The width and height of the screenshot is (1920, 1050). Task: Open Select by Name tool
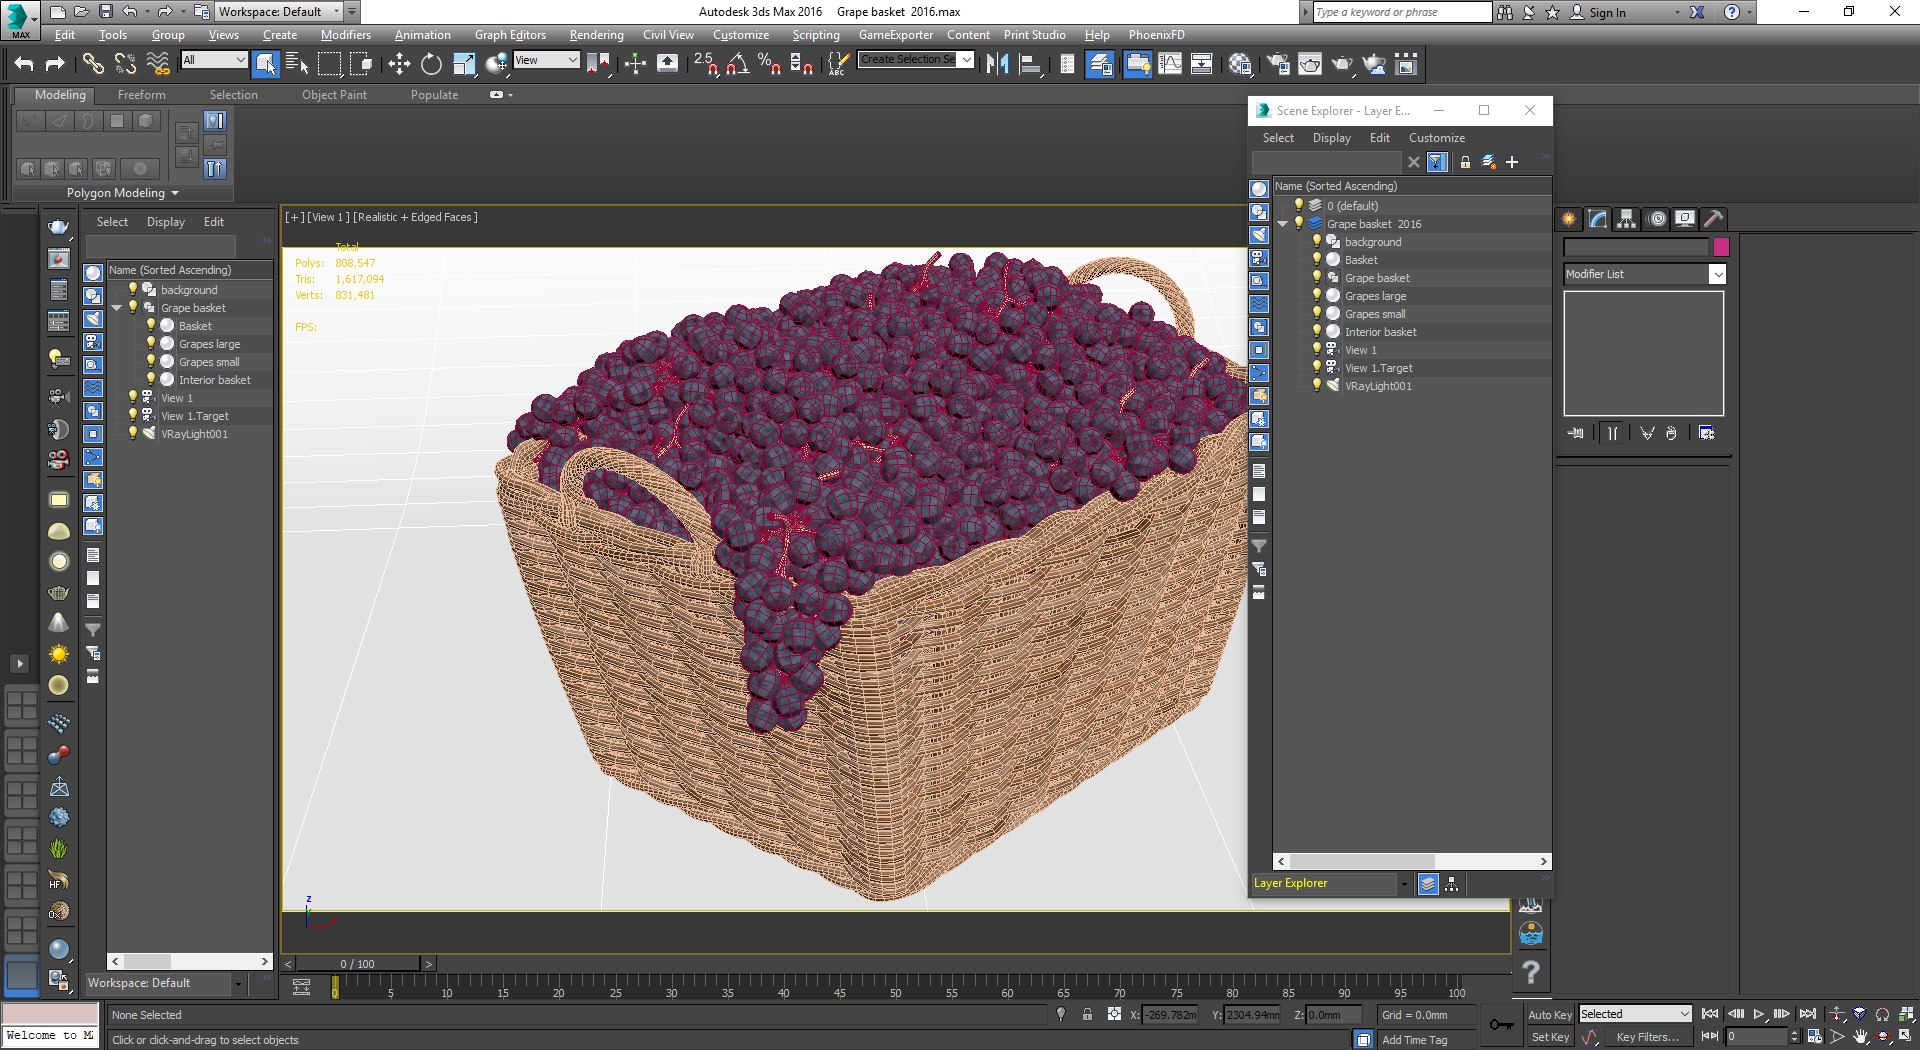tap(297, 64)
